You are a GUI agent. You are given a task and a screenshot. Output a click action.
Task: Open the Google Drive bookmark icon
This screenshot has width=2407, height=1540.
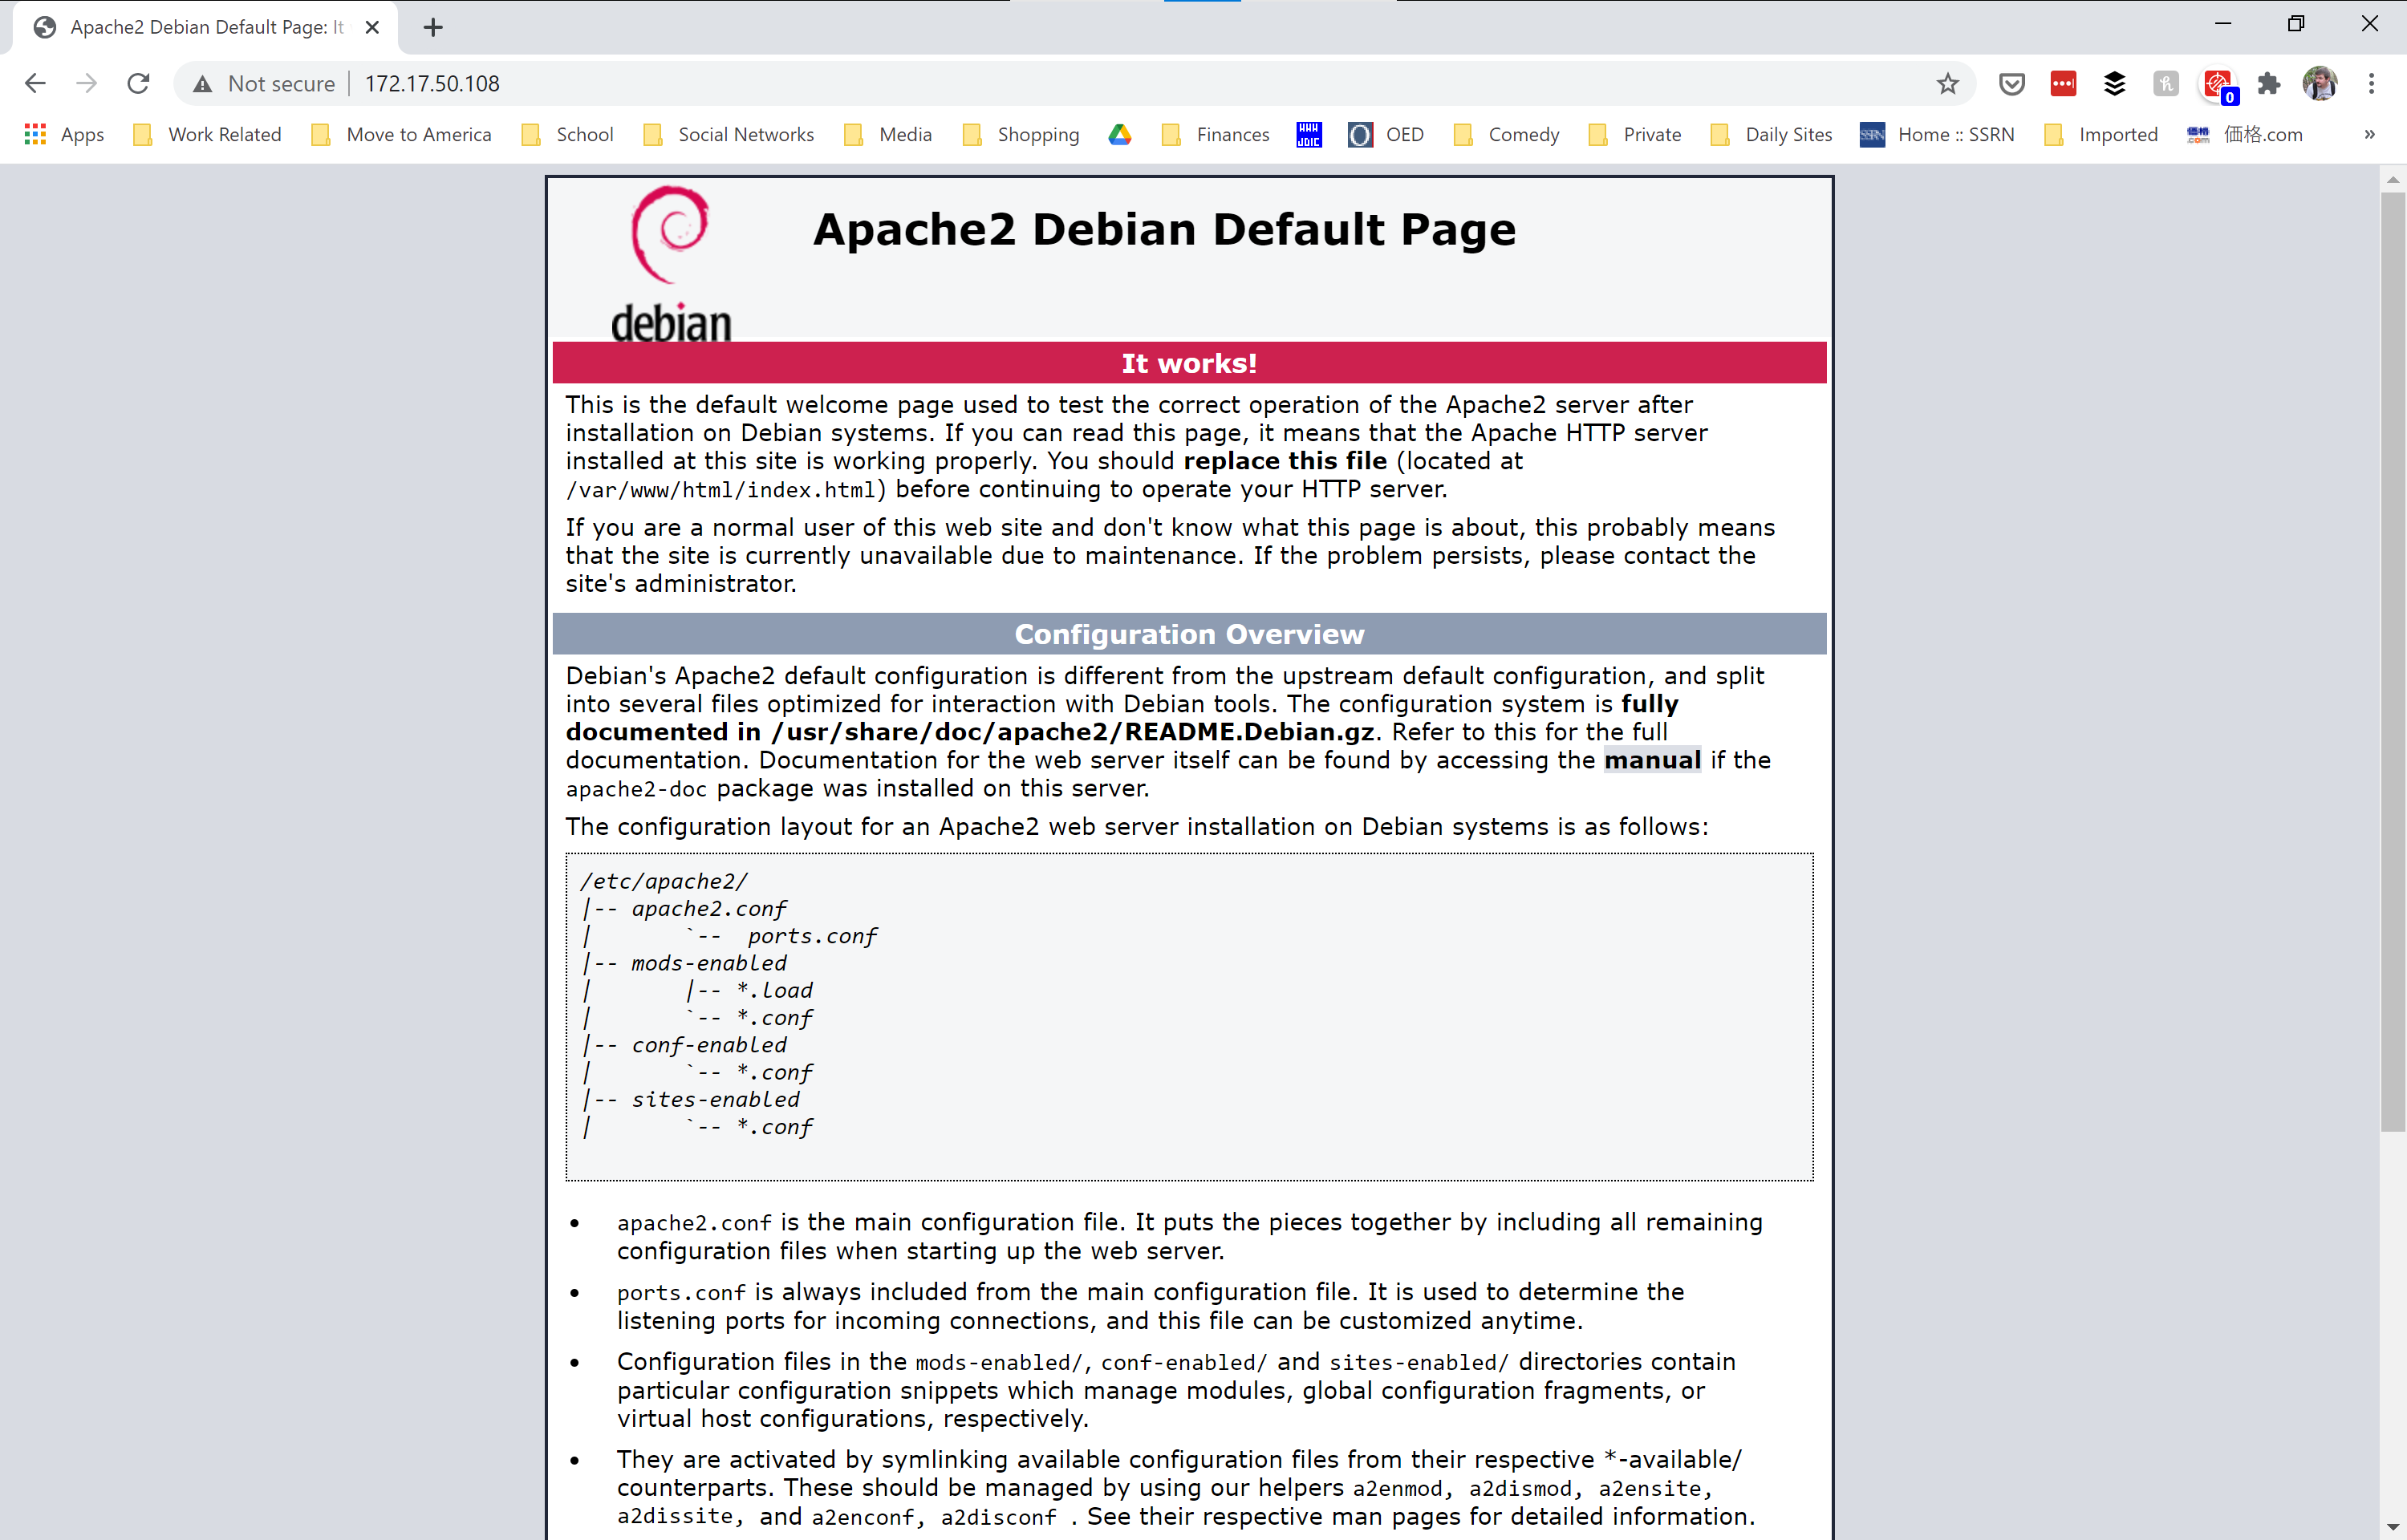(x=1120, y=134)
